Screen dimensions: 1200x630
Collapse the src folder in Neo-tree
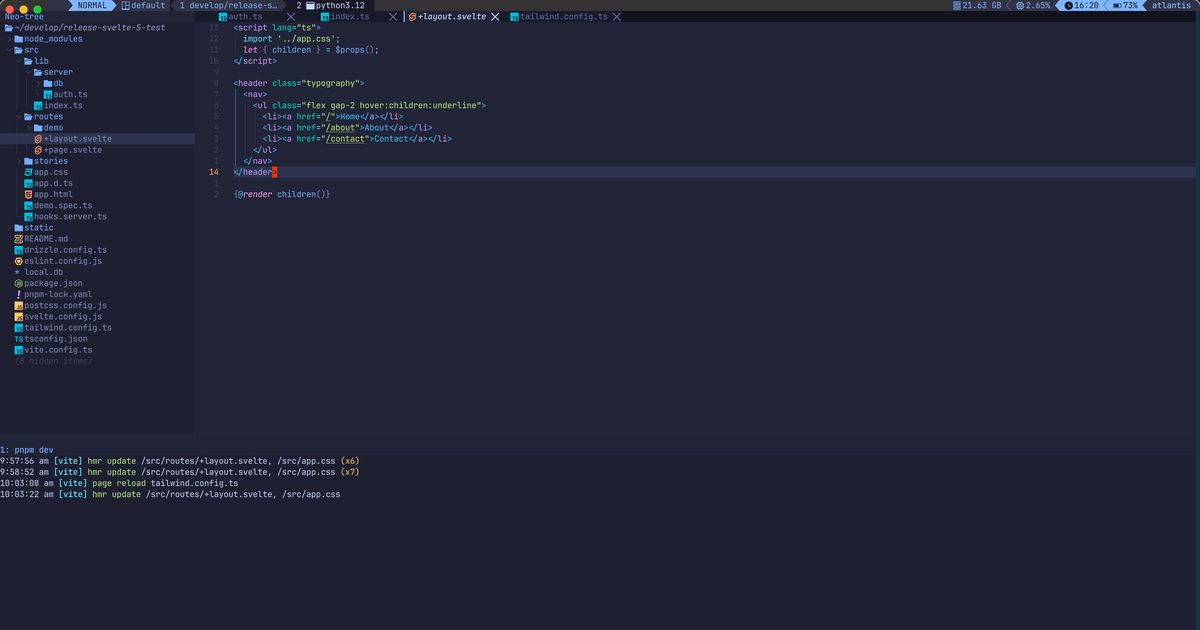9,50
